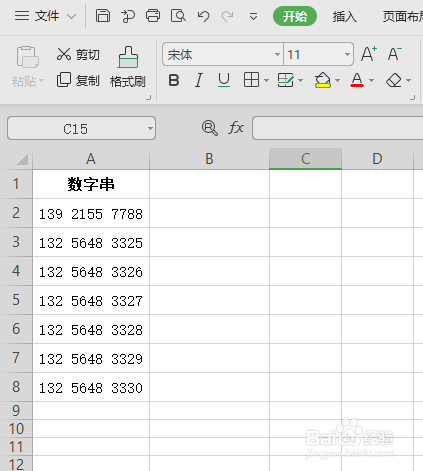The width and height of the screenshot is (423, 471).
Task: Click the 复制 copy button
Action: click(x=78, y=80)
